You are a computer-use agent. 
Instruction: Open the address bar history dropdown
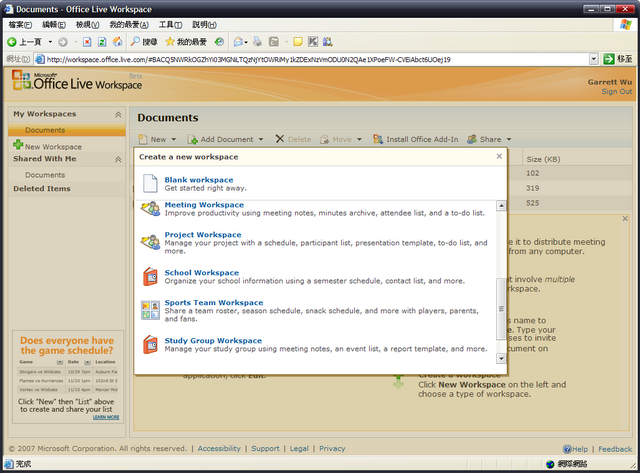tap(594, 59)
